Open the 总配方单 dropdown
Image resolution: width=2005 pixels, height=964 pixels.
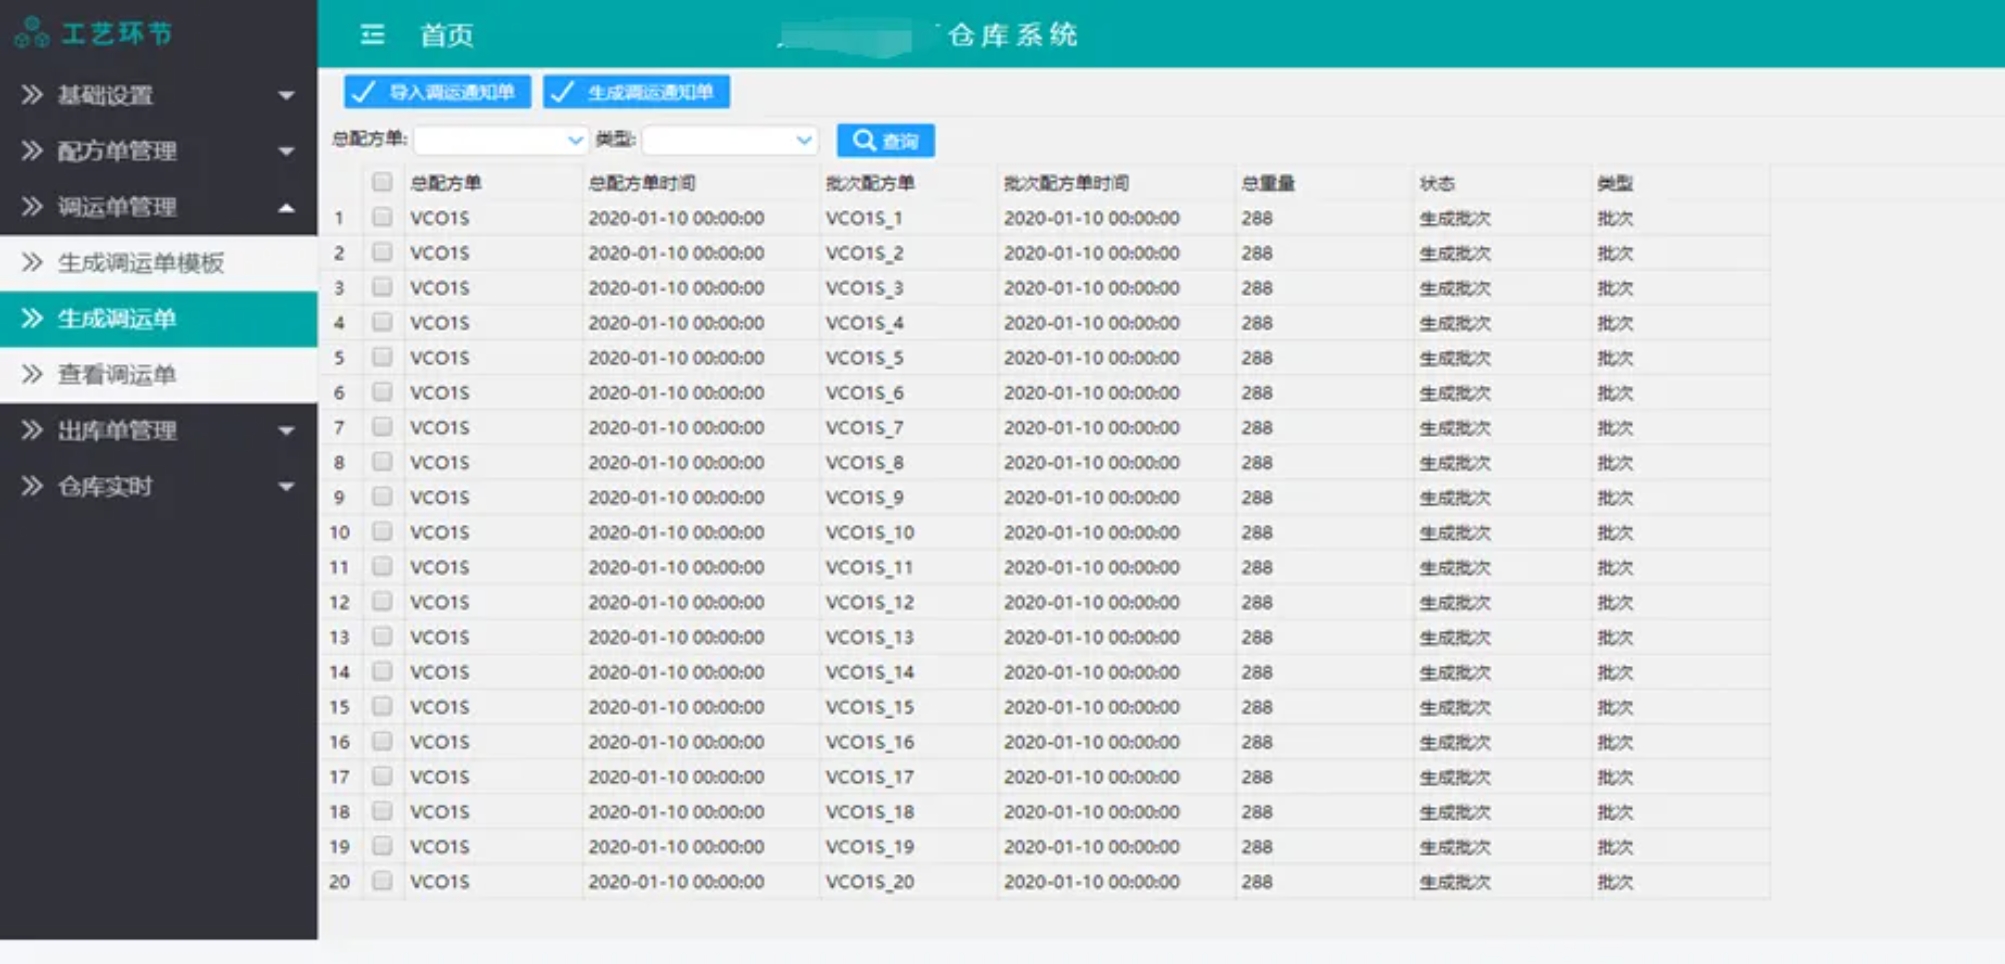(574, 140)
